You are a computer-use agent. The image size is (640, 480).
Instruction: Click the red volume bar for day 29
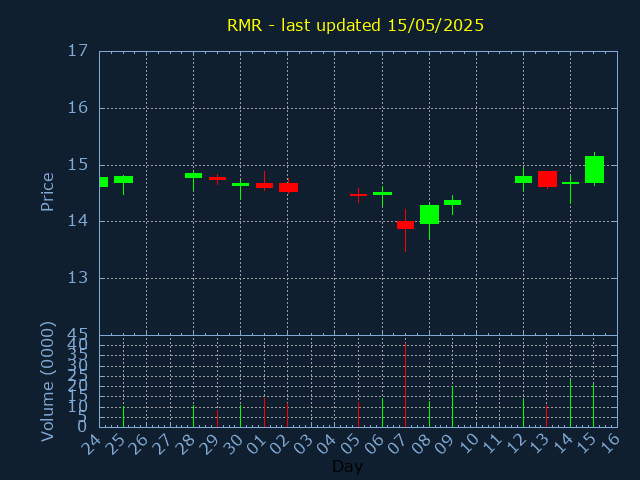[x=218, y=418]
